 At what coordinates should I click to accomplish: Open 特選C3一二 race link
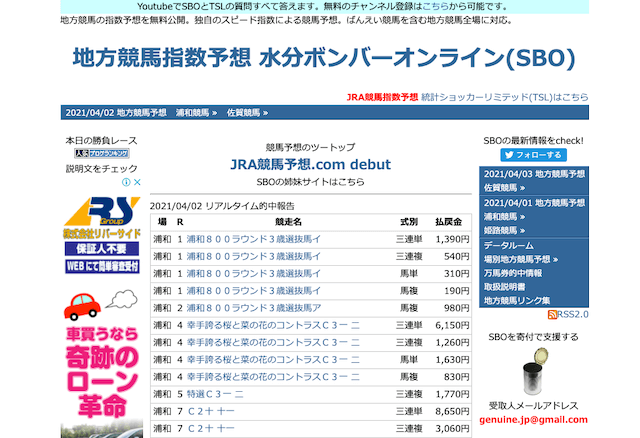coord(215,394)
